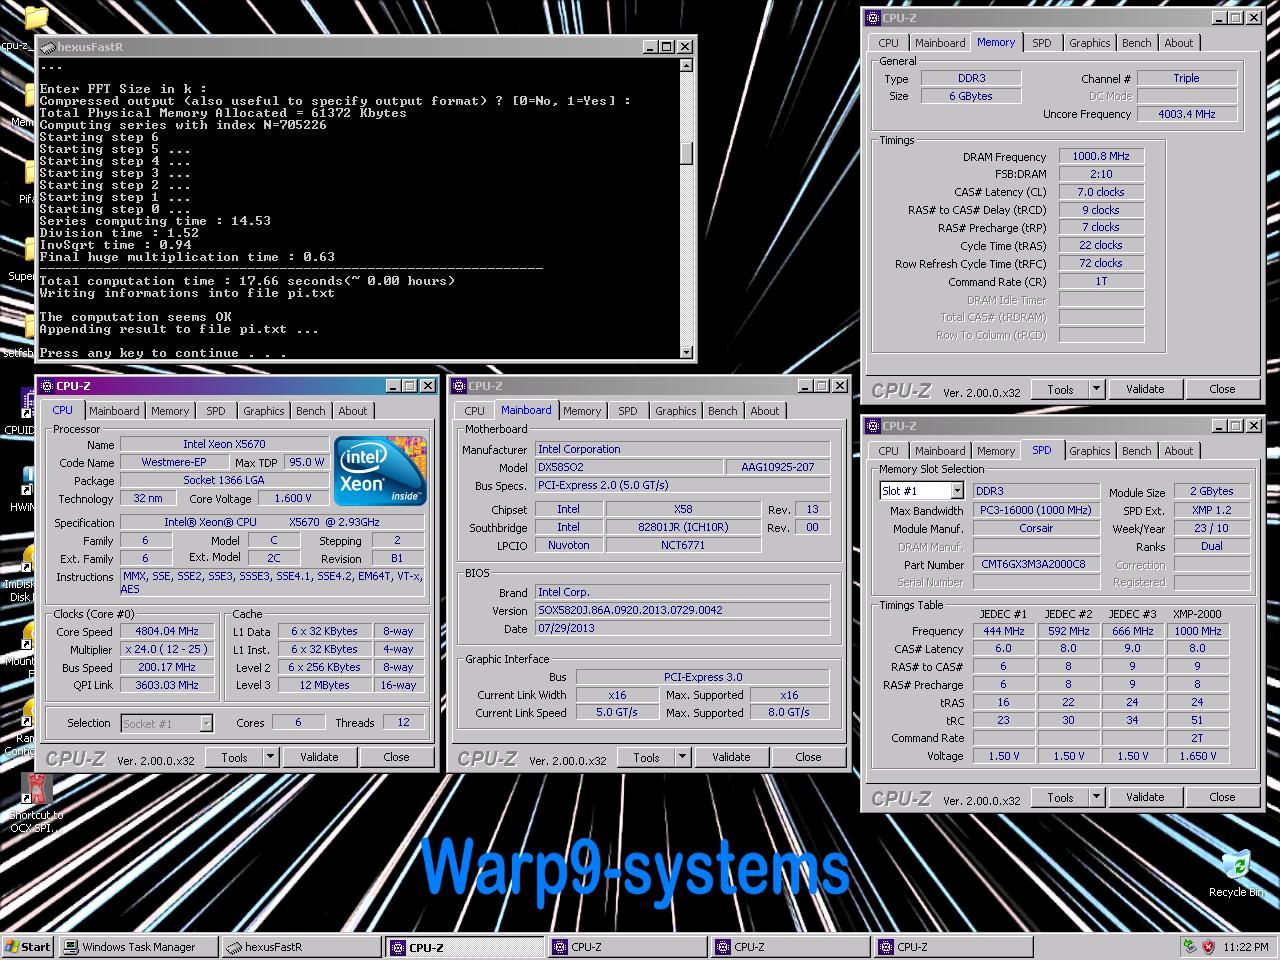Click the memory Size 6 GBytes field
1280x960 pixels.
(x=971, y=96)
